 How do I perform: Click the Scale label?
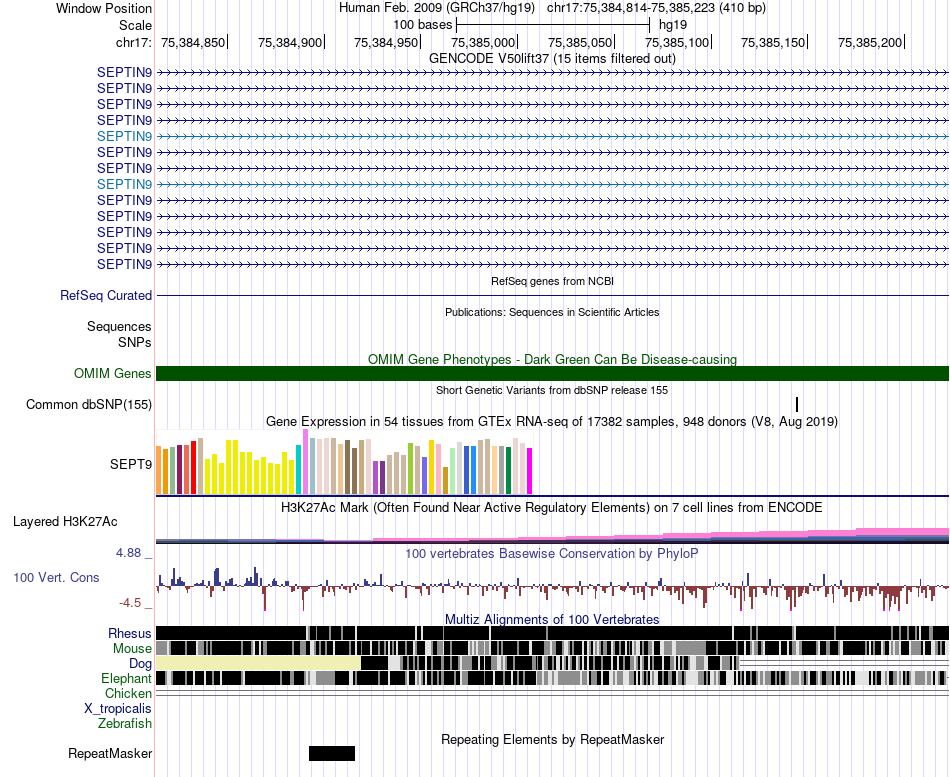click(135, 25)
